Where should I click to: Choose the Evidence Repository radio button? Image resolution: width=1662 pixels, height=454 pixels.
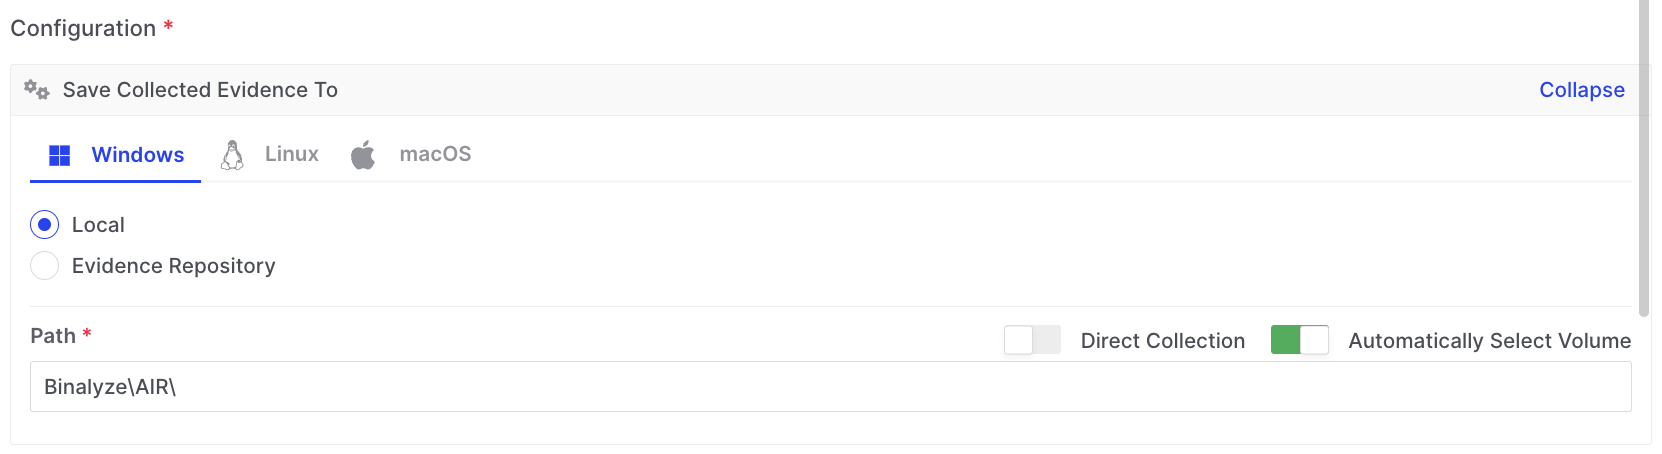point(44,266)
